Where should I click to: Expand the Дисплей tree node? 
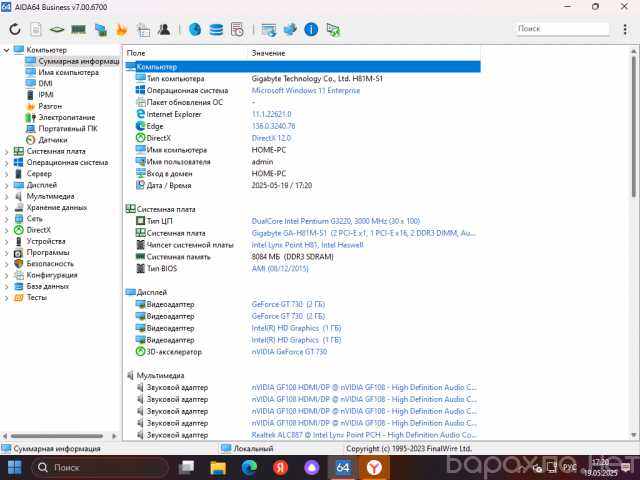click(6, 185)
